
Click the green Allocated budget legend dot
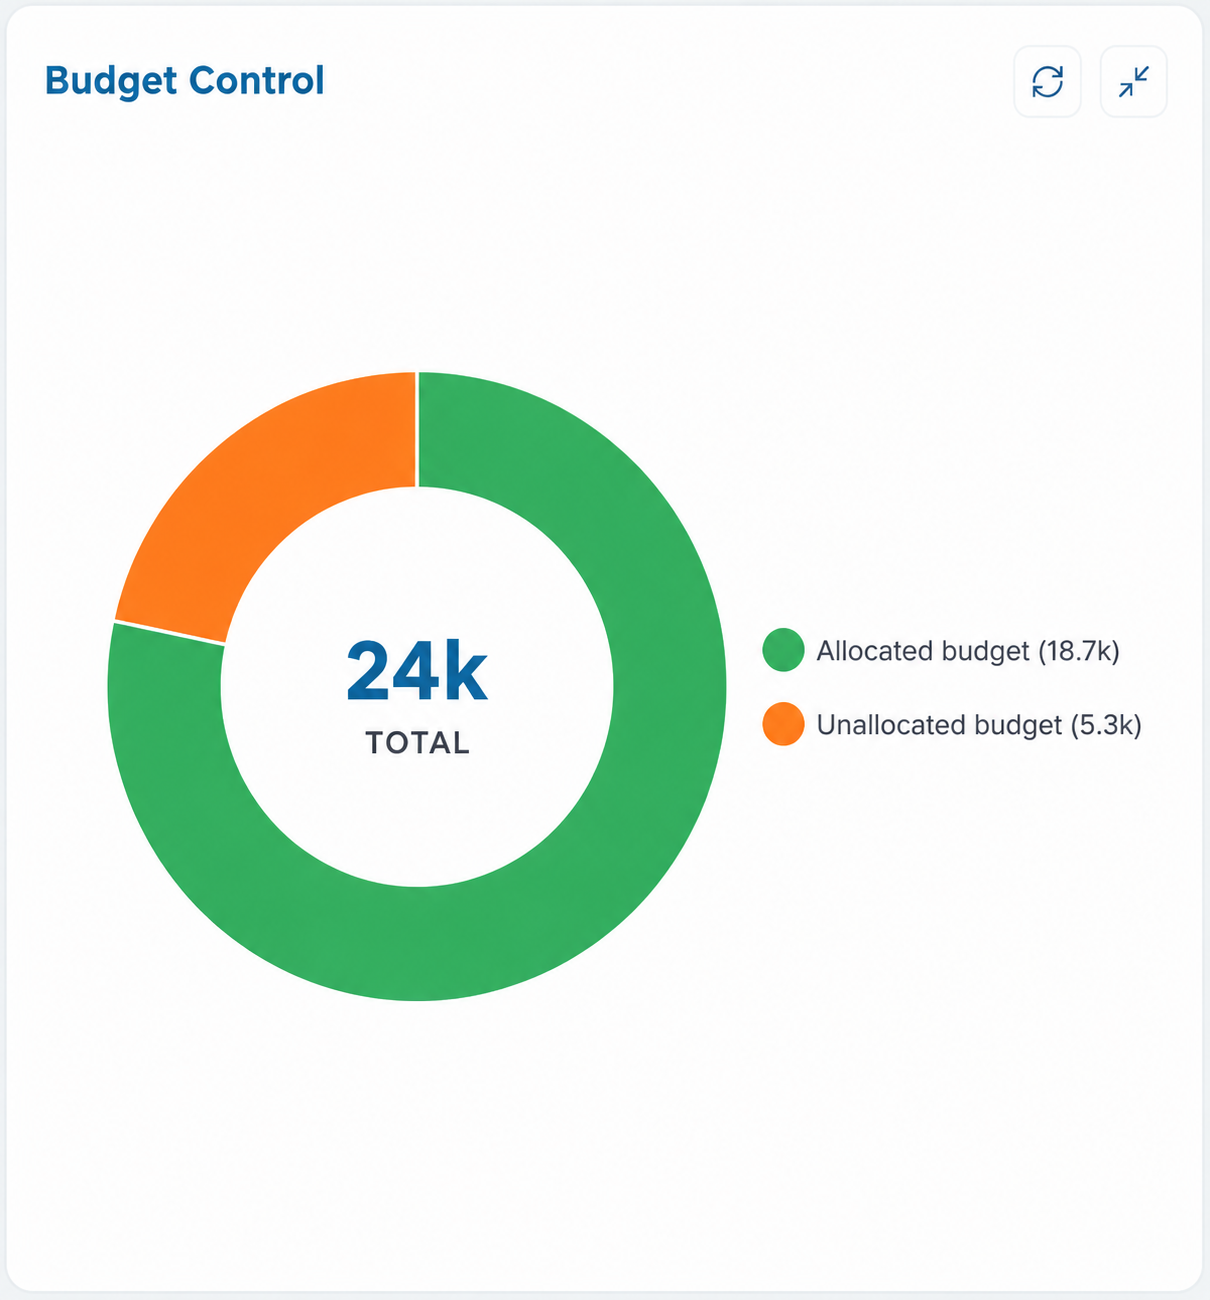tap(783, 650)
